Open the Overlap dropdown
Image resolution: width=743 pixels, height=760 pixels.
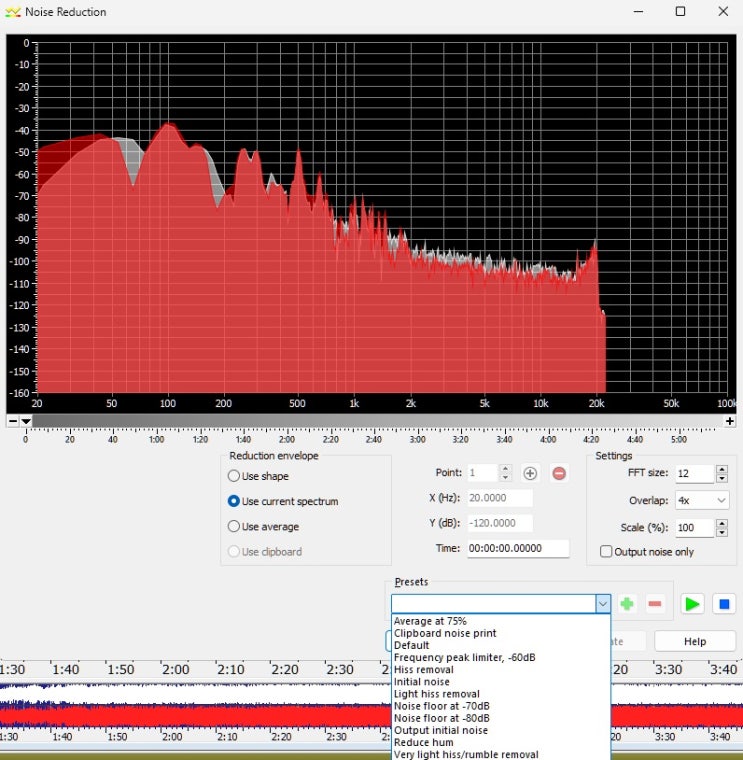coord(702,500)
